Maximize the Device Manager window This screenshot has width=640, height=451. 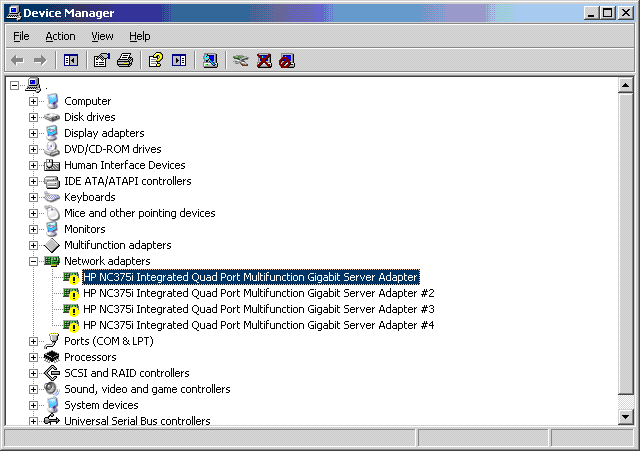click(607, 13)
